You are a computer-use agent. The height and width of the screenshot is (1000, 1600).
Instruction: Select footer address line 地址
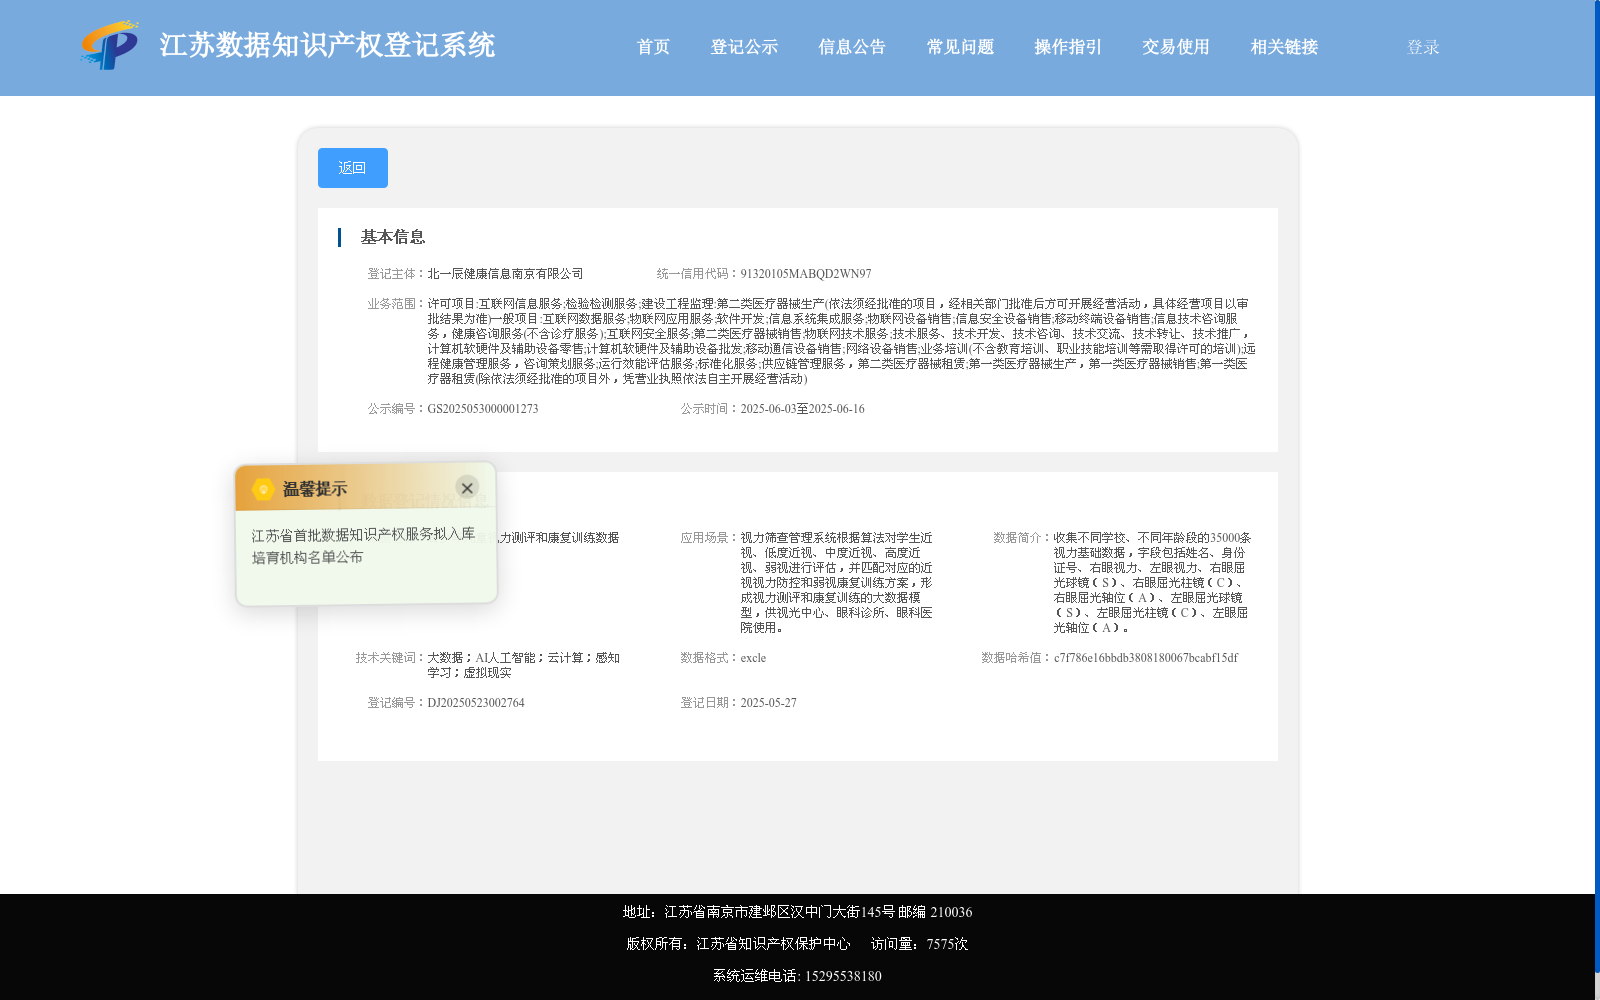point(797,912)
